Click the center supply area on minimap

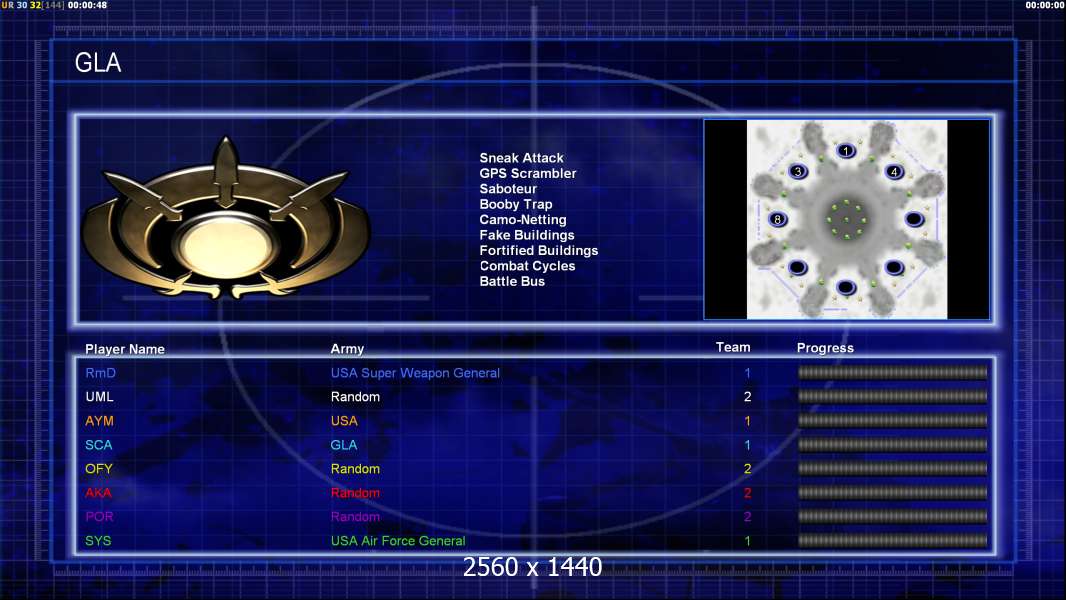point(846,219)
